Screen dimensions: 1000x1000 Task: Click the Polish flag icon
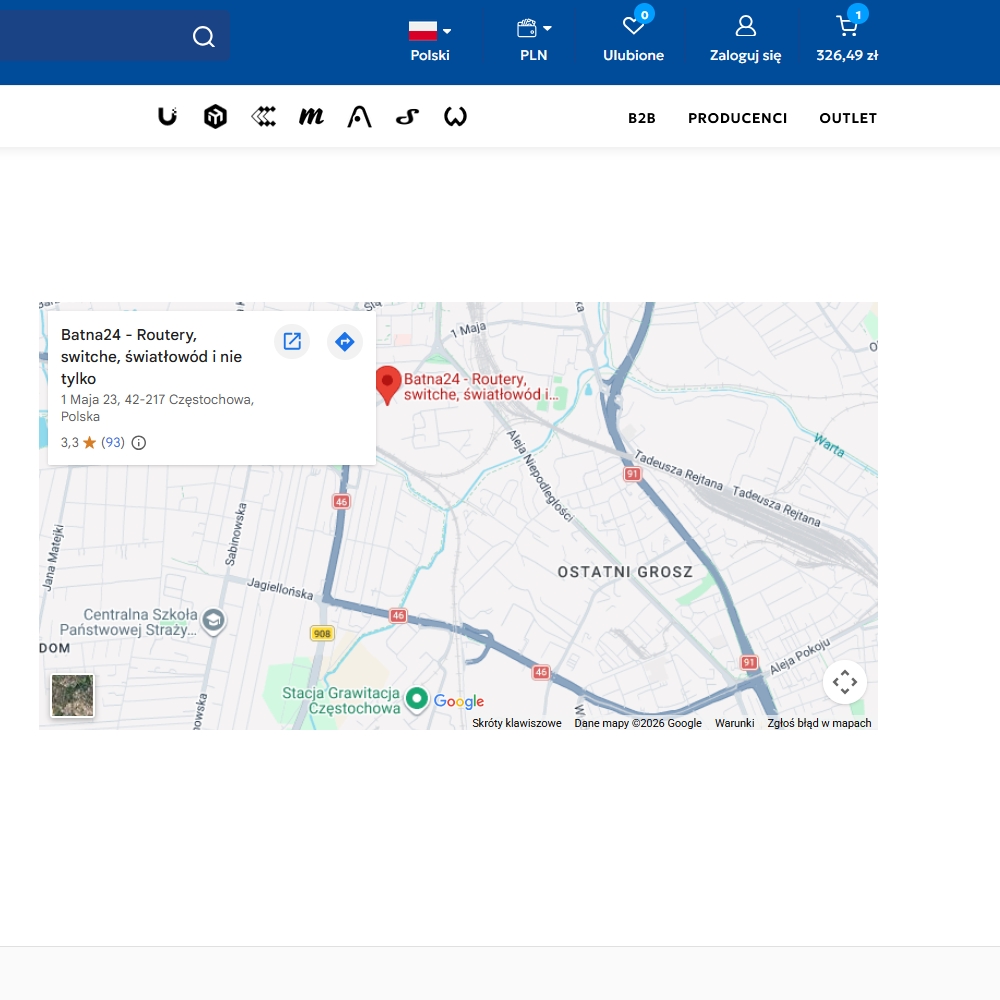[423, 30]
